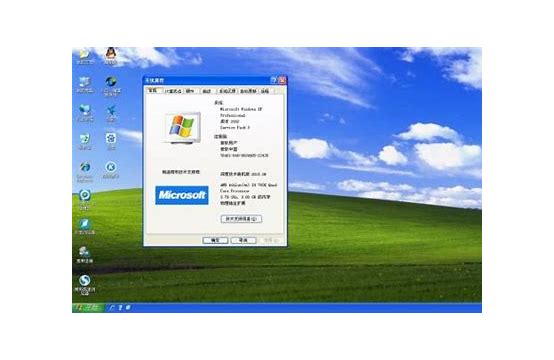Click the 'Core Processor' text line
554x360 pixels.
(x=235, y=191)
